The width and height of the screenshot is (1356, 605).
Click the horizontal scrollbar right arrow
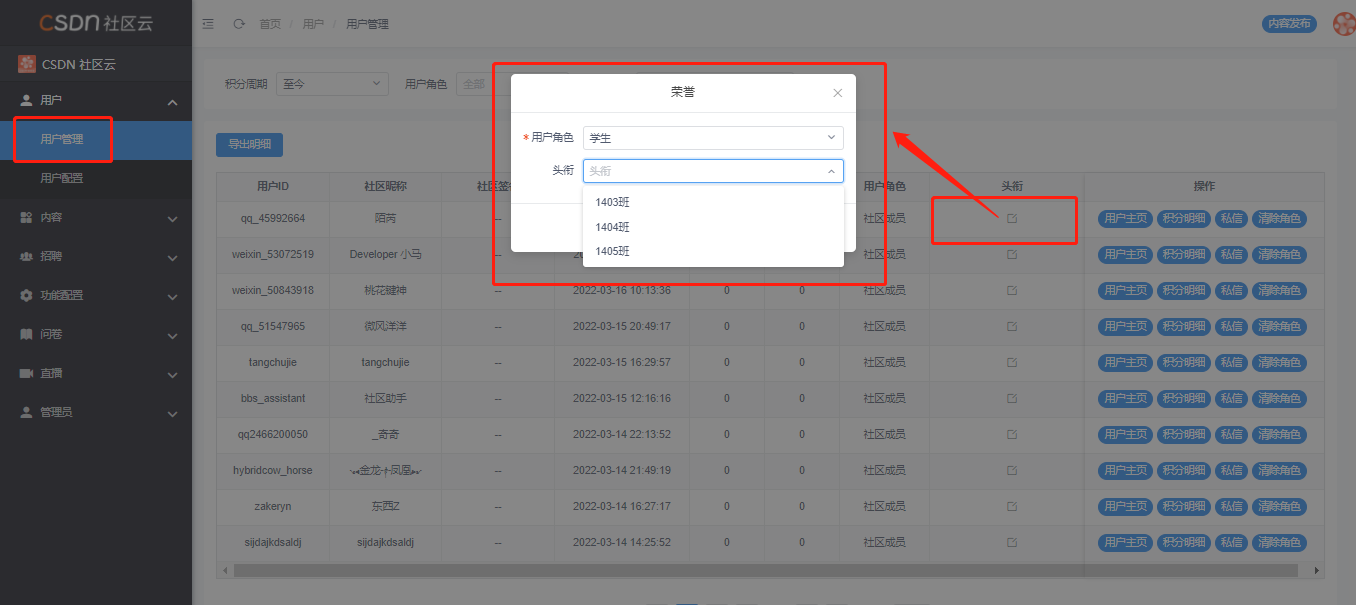1317,570
